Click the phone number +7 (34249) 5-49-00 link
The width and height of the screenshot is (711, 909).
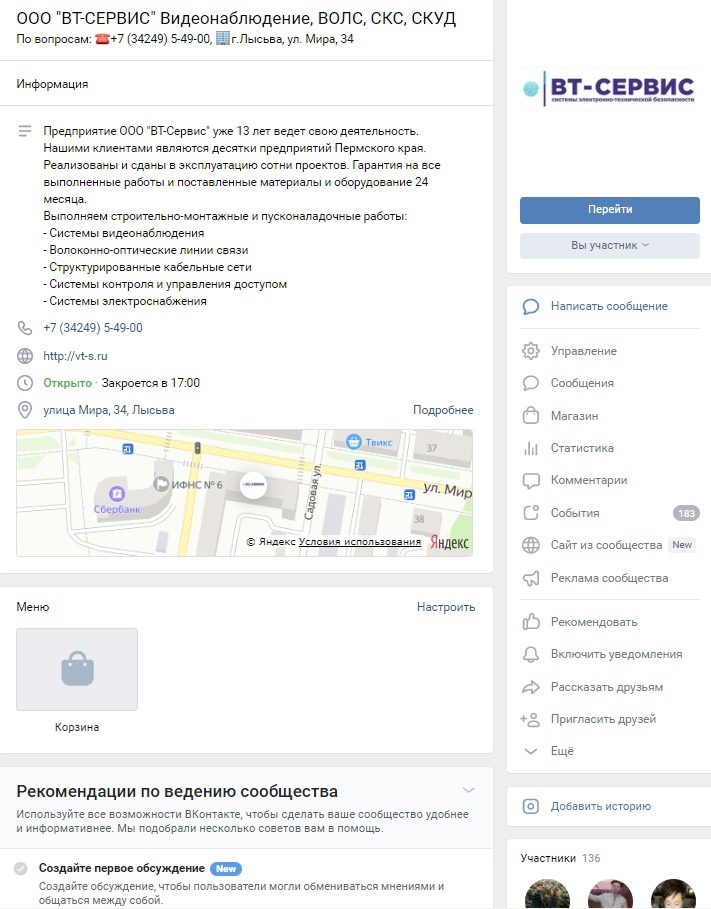[x=93, y=328]
